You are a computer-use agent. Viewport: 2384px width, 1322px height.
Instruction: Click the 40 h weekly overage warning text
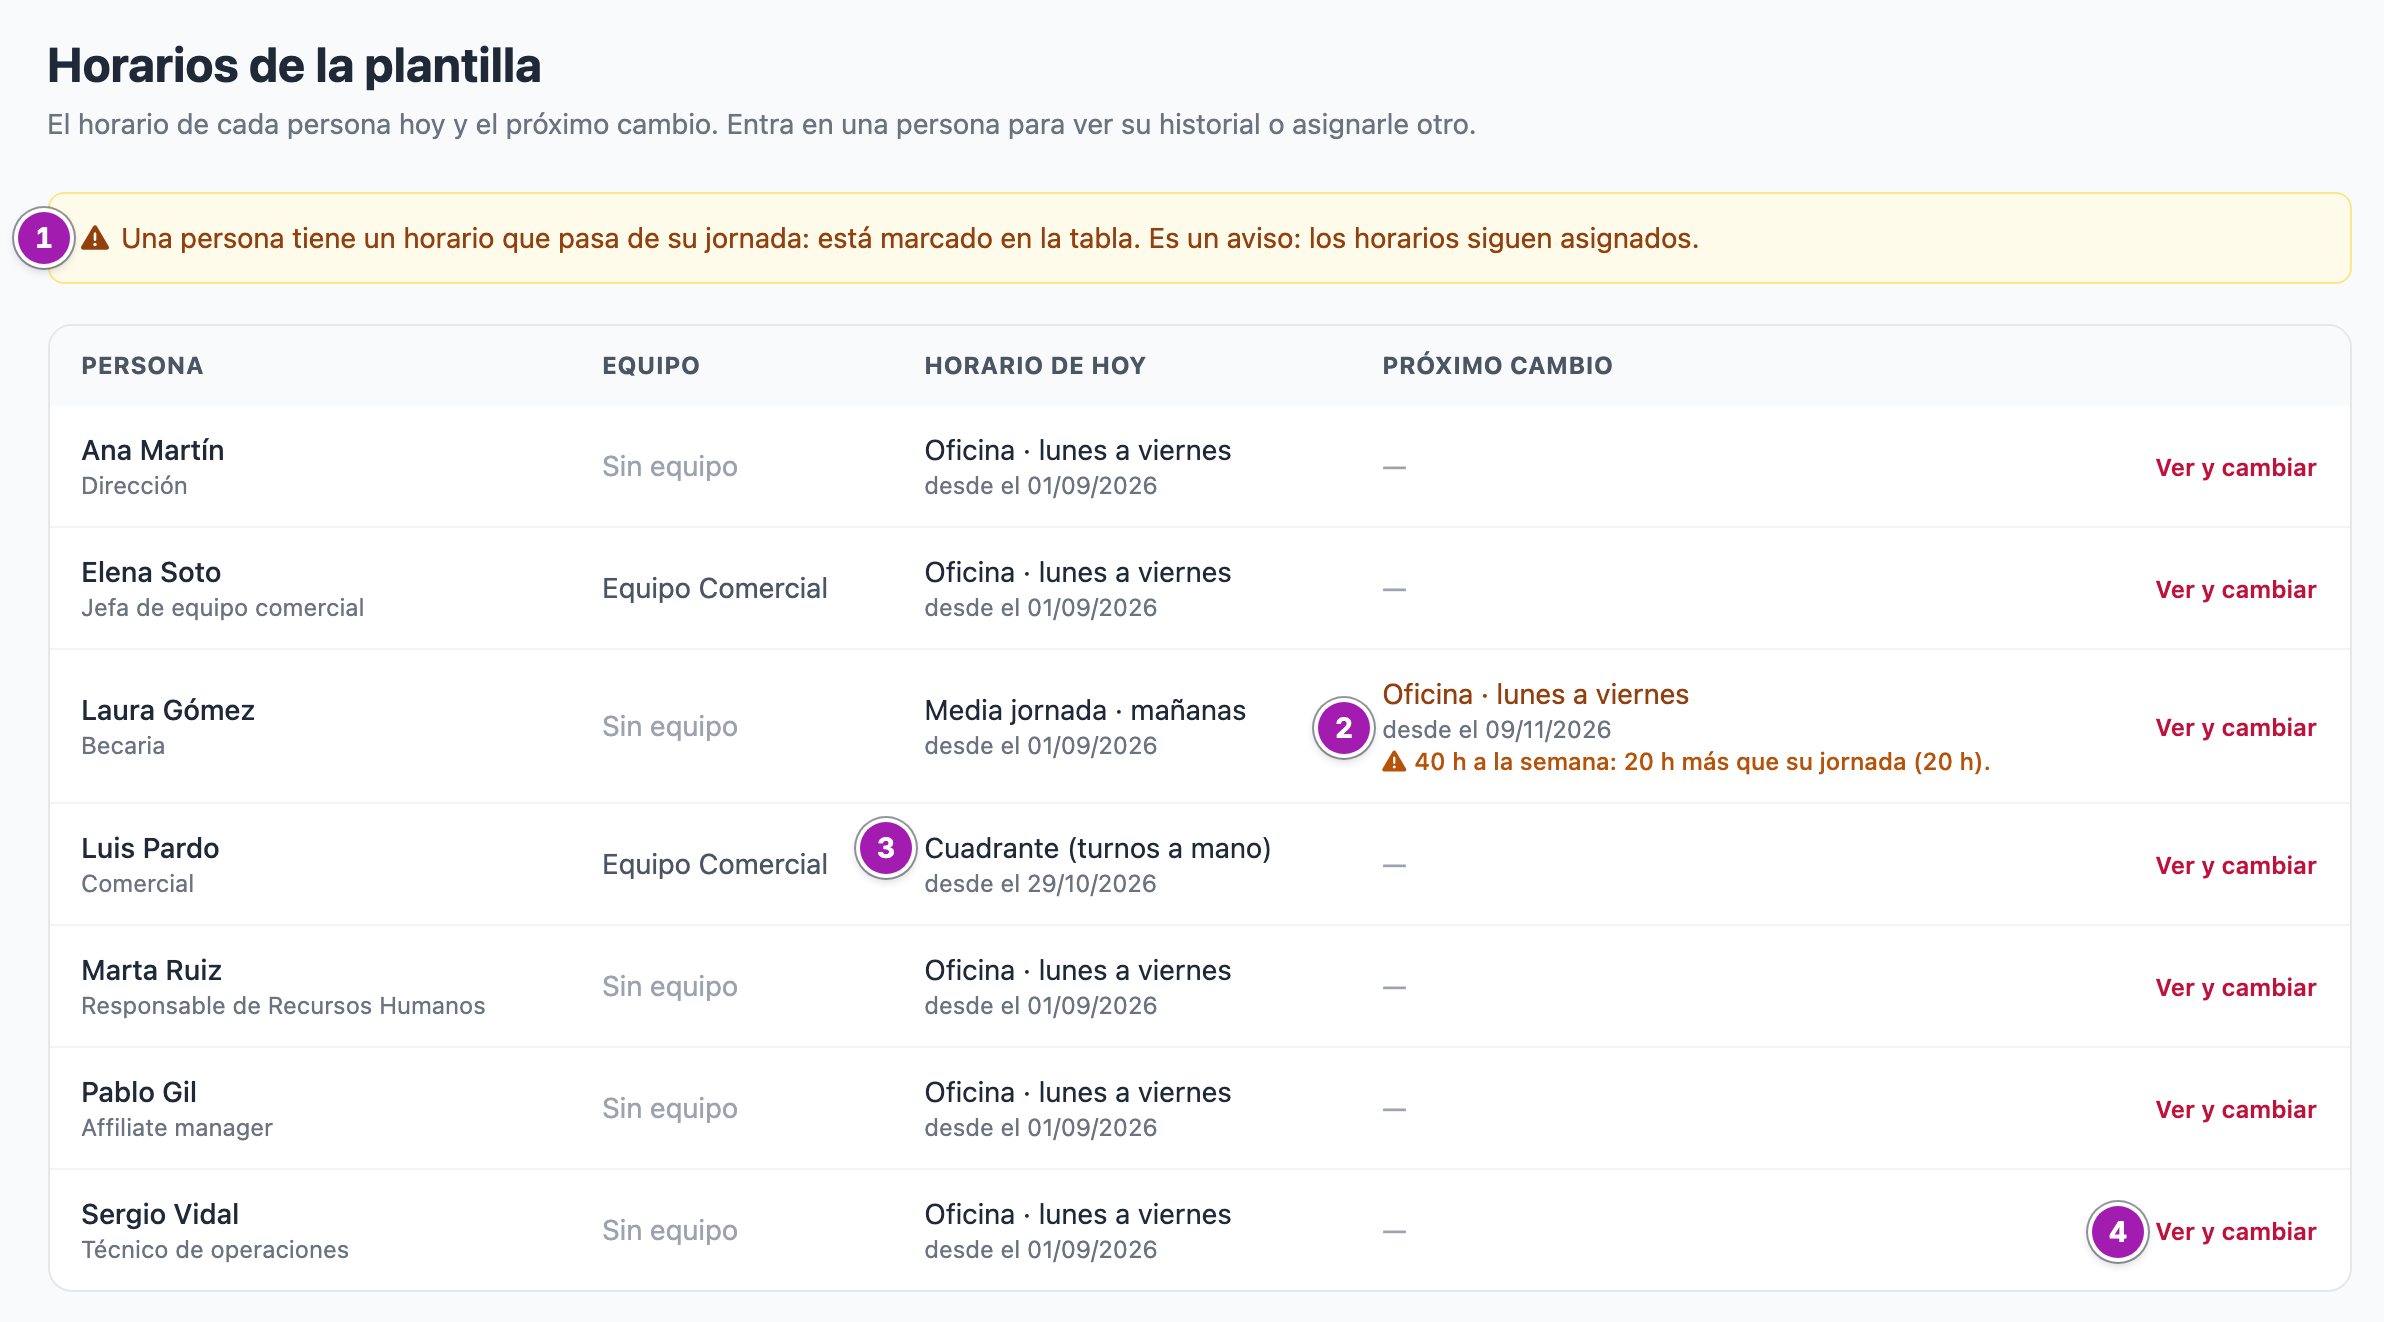(1702, 762)
